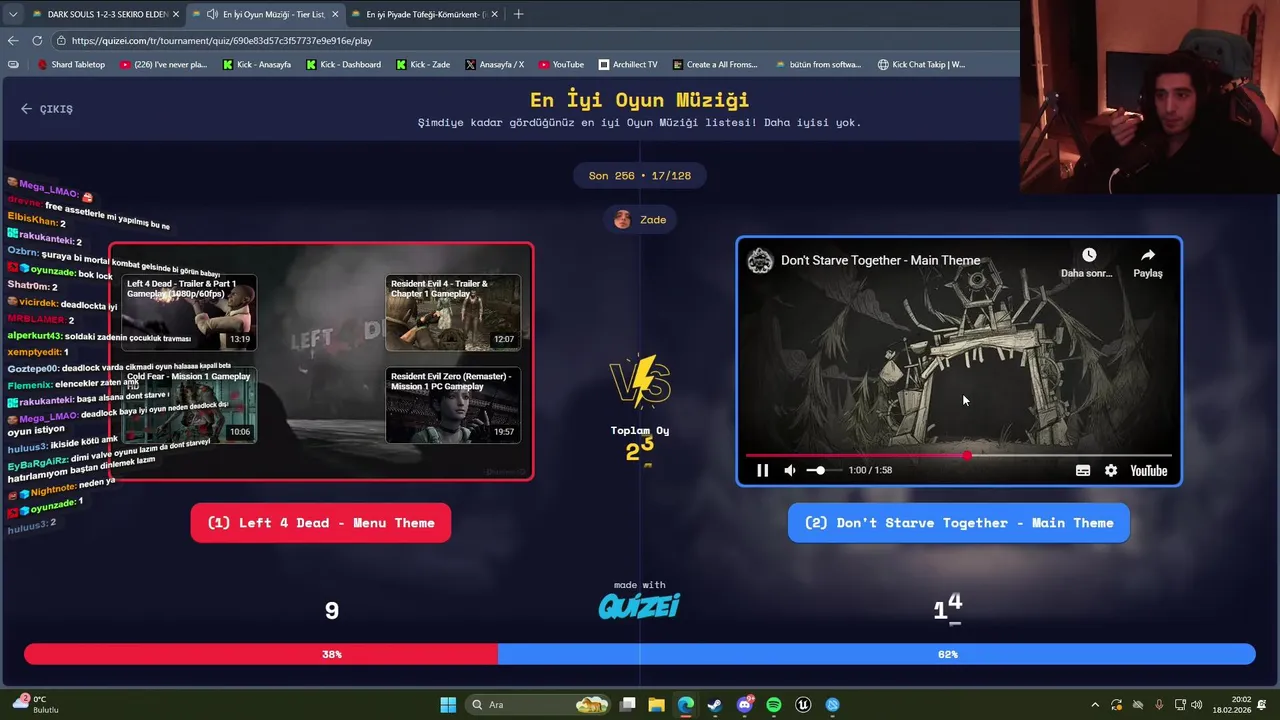This screenshot has height=720, width=1280.
Task: Open the I've never pla... YouTube bookmark
Action: (x=164, y=64)
